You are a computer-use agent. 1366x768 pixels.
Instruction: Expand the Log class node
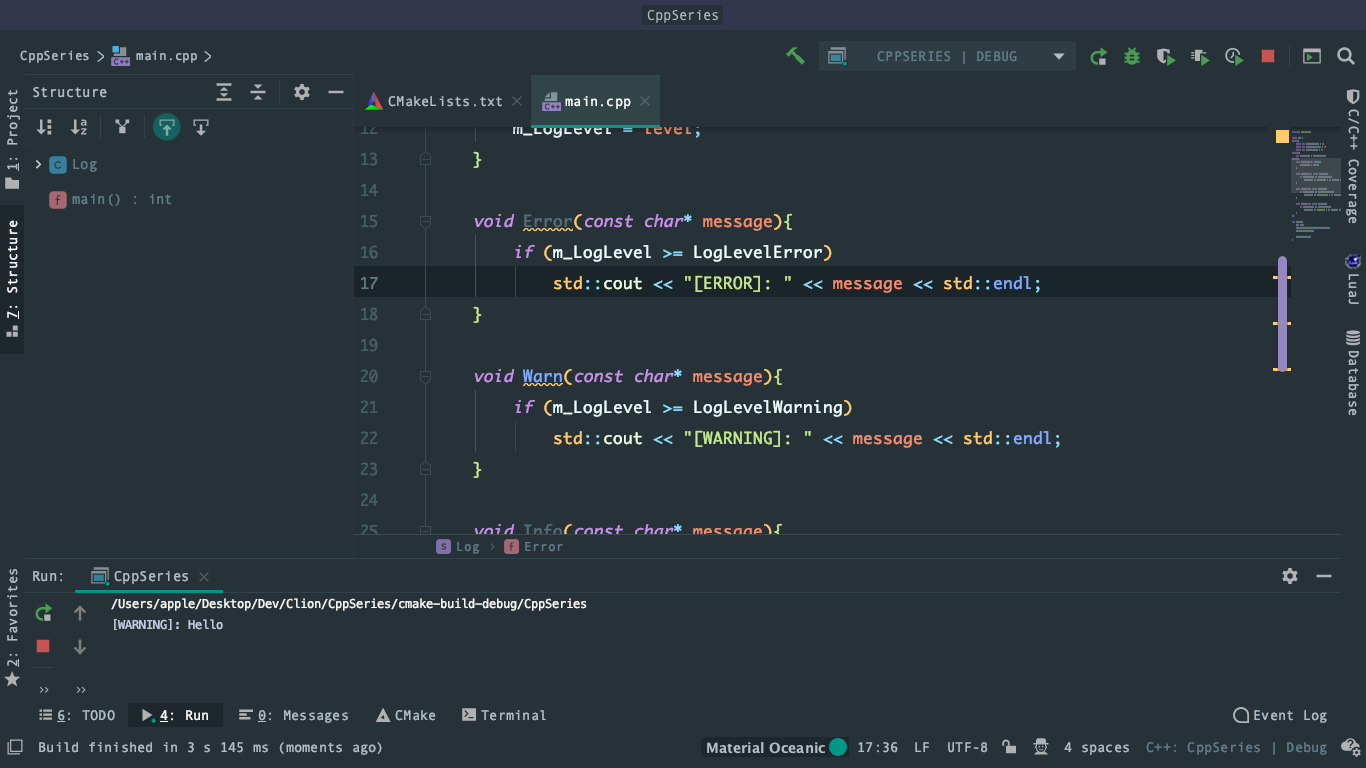click(x=39, y=164)
